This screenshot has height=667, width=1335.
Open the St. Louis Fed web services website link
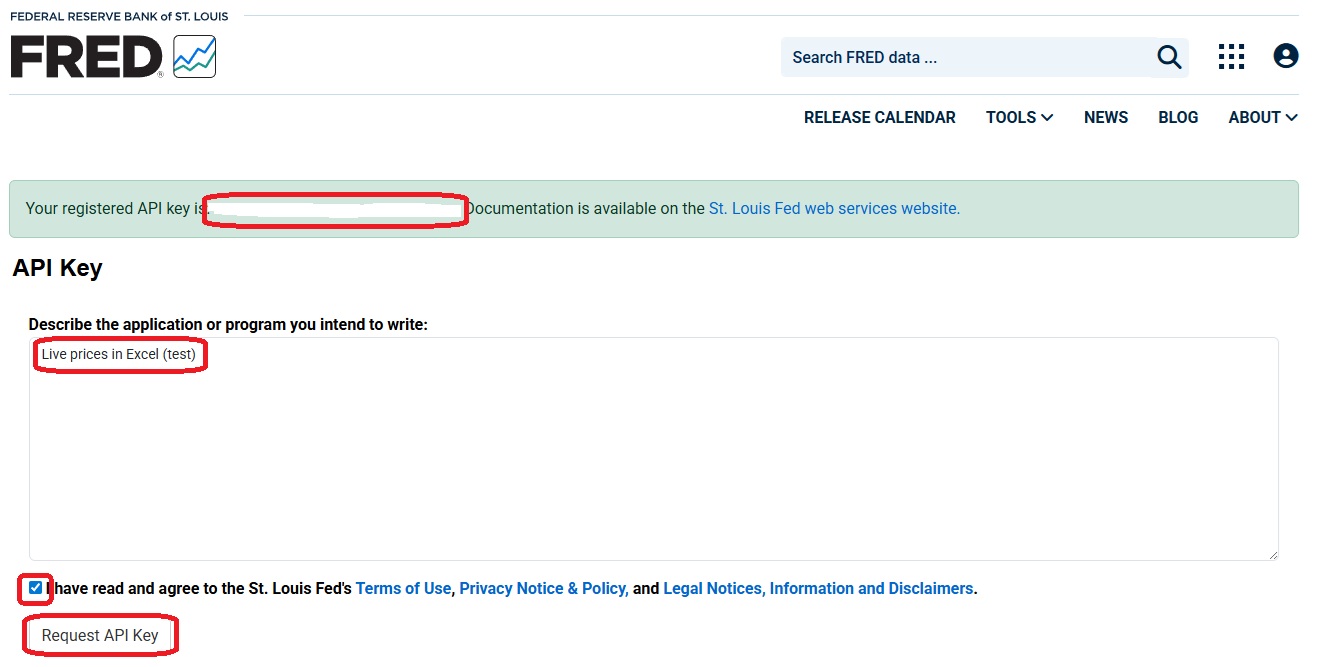(x=833, y=209)
